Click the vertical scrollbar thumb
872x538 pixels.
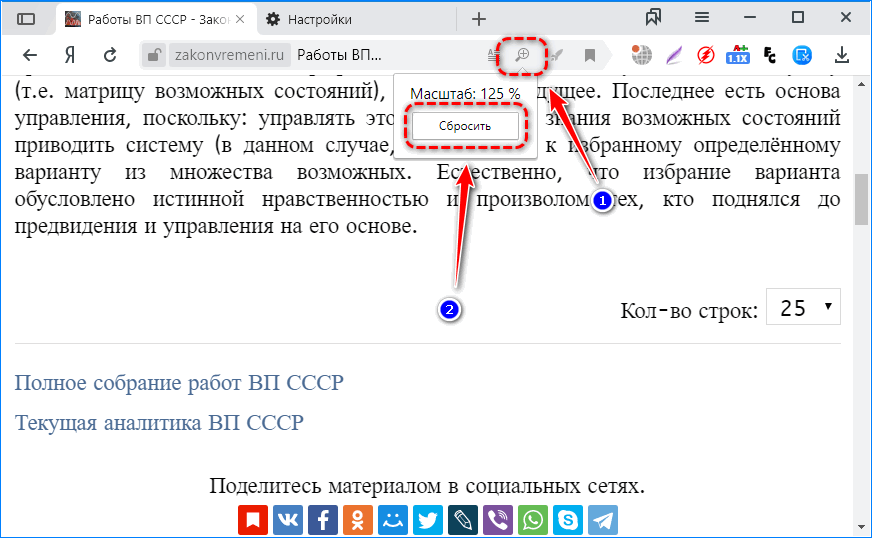[861, 199]
